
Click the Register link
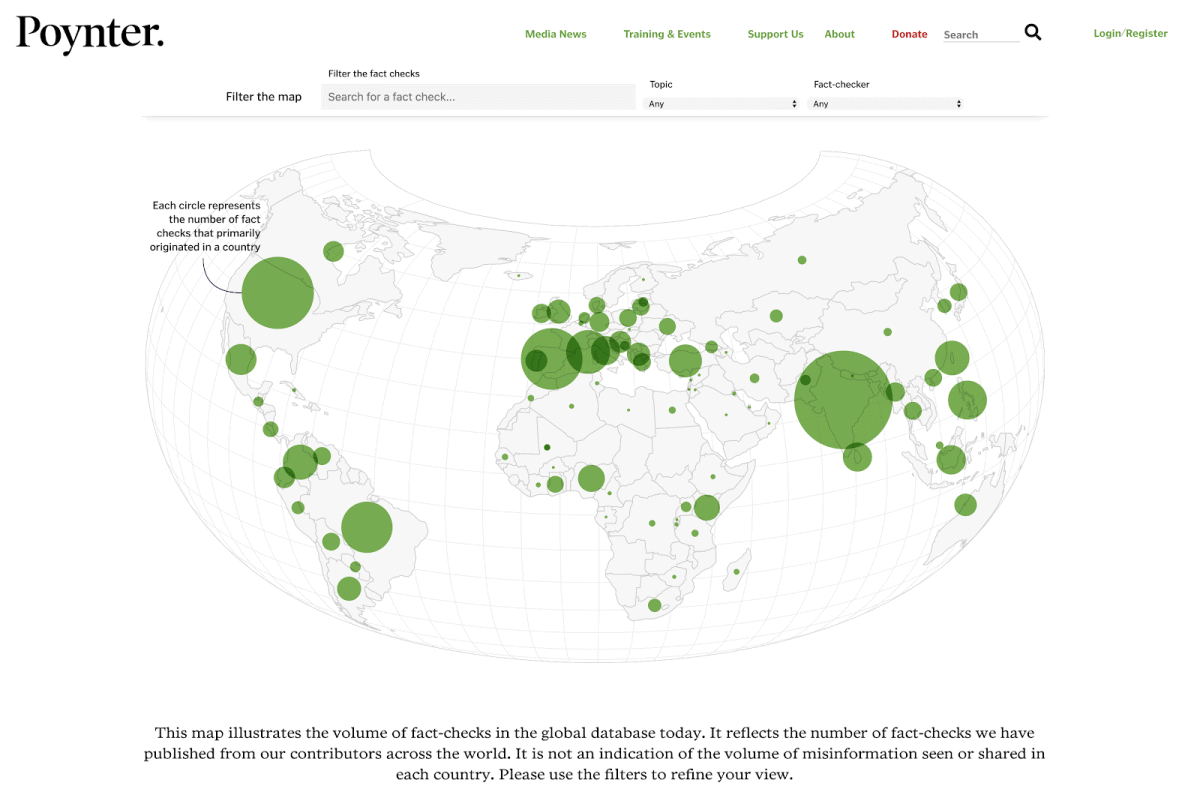(x=1147, y=33)
